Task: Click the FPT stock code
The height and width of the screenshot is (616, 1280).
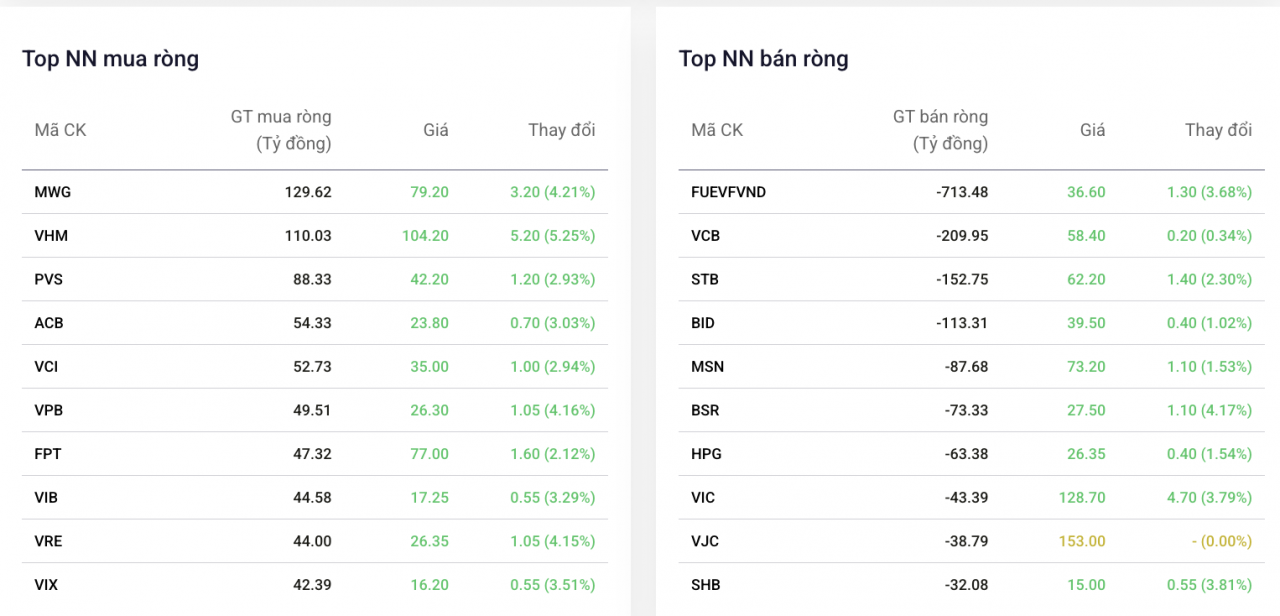Action: point(47,454)
